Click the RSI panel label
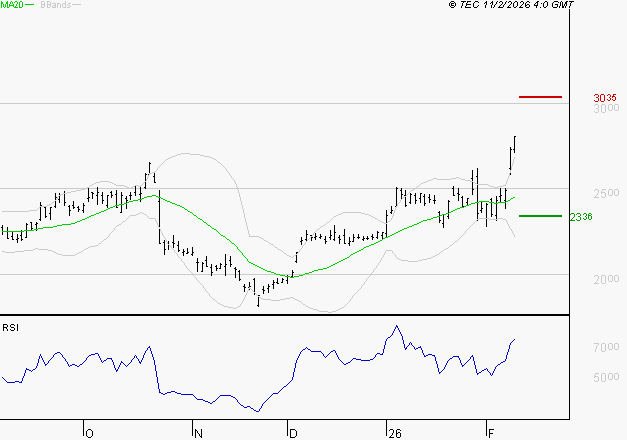This screenshot has width=627, height=440. (x=10, y=328)
